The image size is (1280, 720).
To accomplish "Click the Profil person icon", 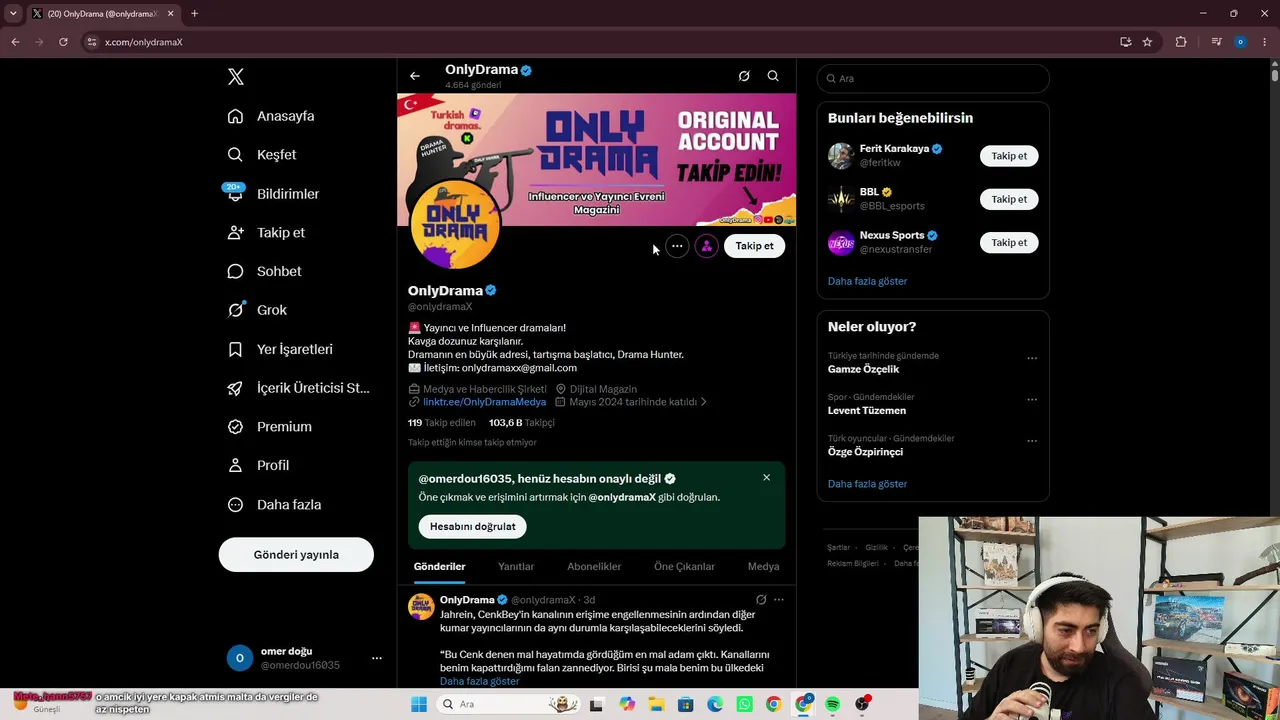I will (235, 465).
